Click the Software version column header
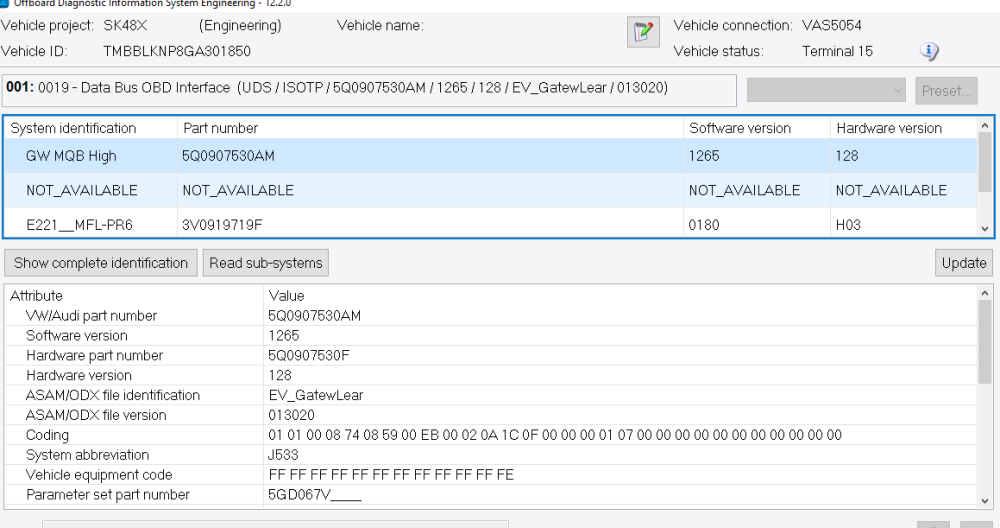Viewport: 1000px width, 528px height. [756, 128]
